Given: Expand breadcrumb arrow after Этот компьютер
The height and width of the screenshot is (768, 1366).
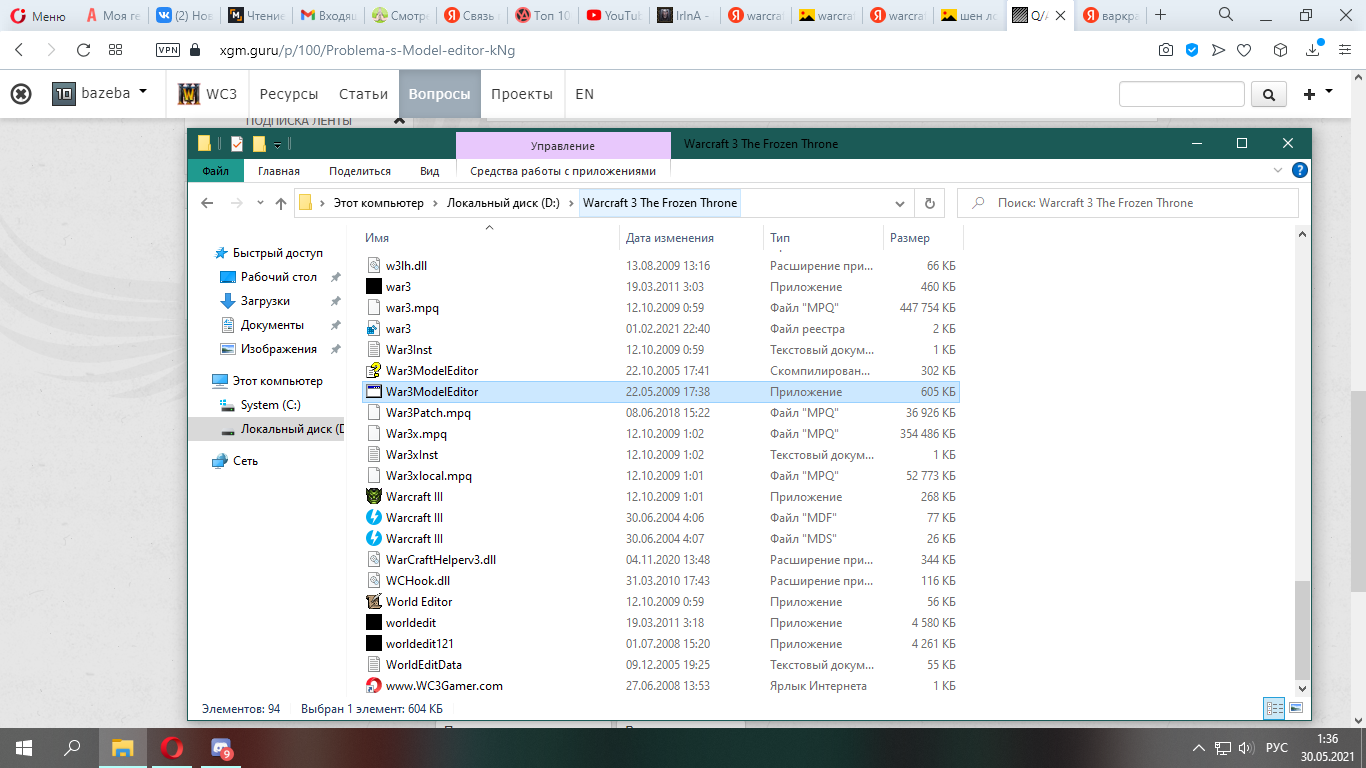Looking at the screenshot, I should pyautogui.click(x=435, y=203).
